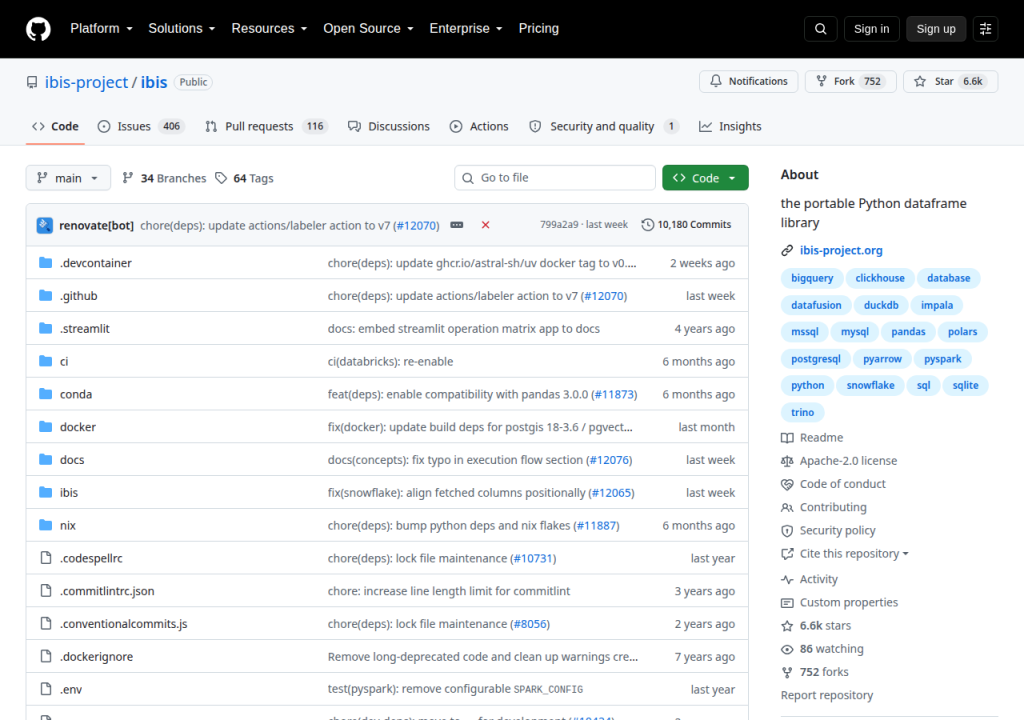Click the snowflake topic tag
The width and height of the screenshot is (1024, 720).
871,385
